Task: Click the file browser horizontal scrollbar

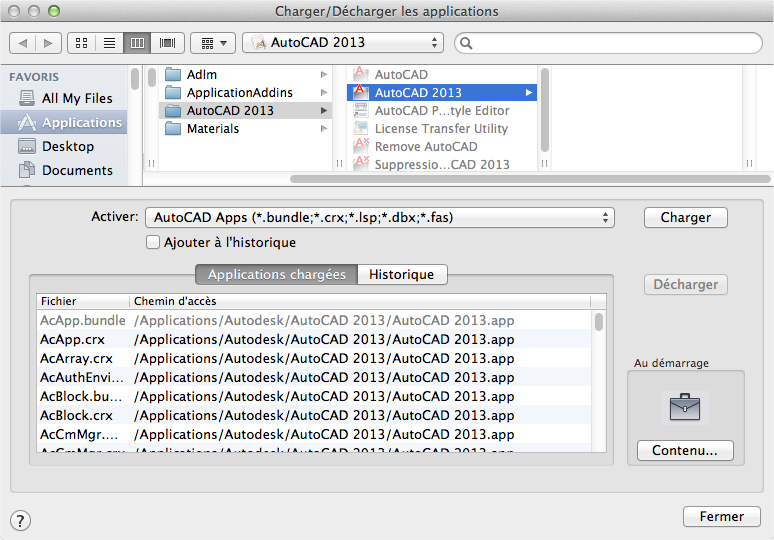Action: 530,179
